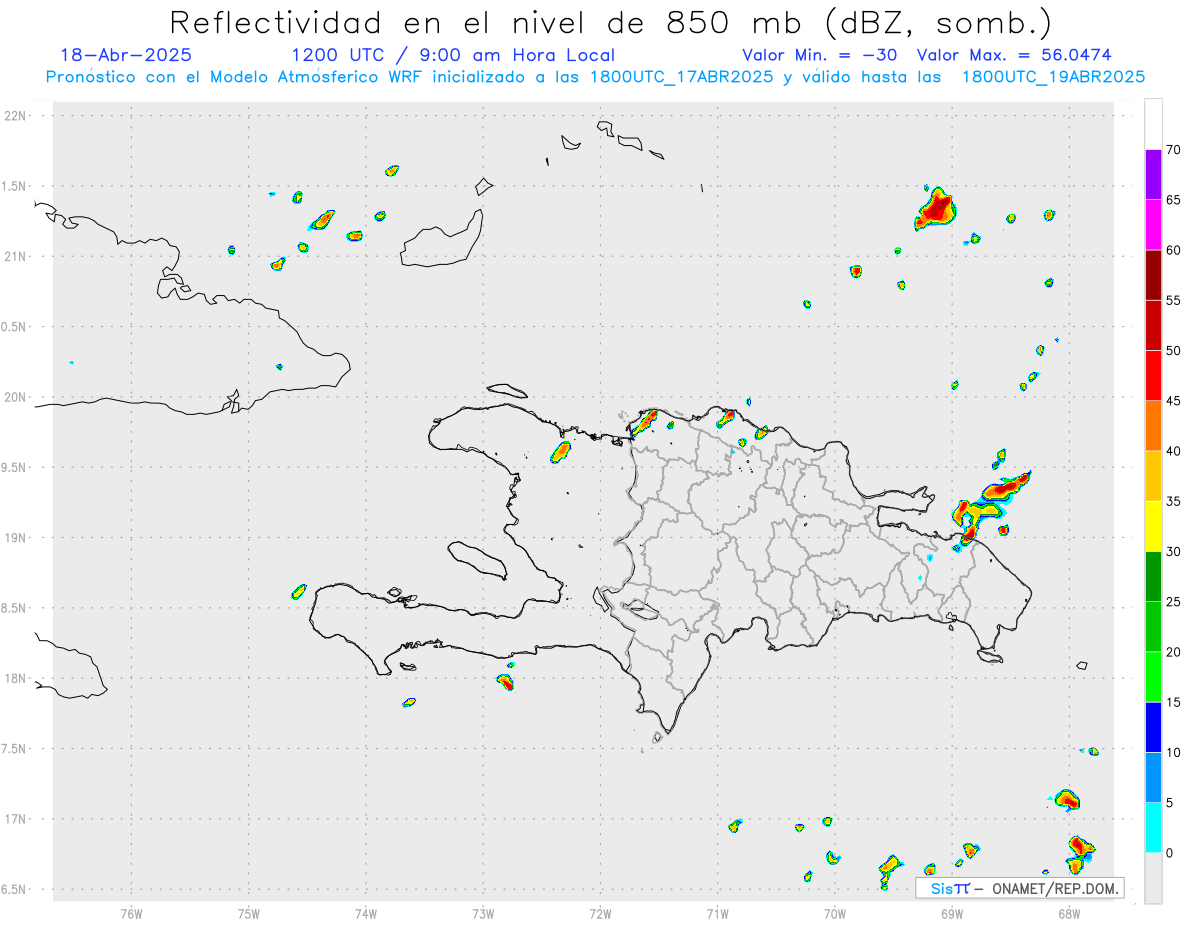Select the colorbar tick label '45'
Image resolution: width=1200 pixels, height=927 pixels.
(1173, 401)
